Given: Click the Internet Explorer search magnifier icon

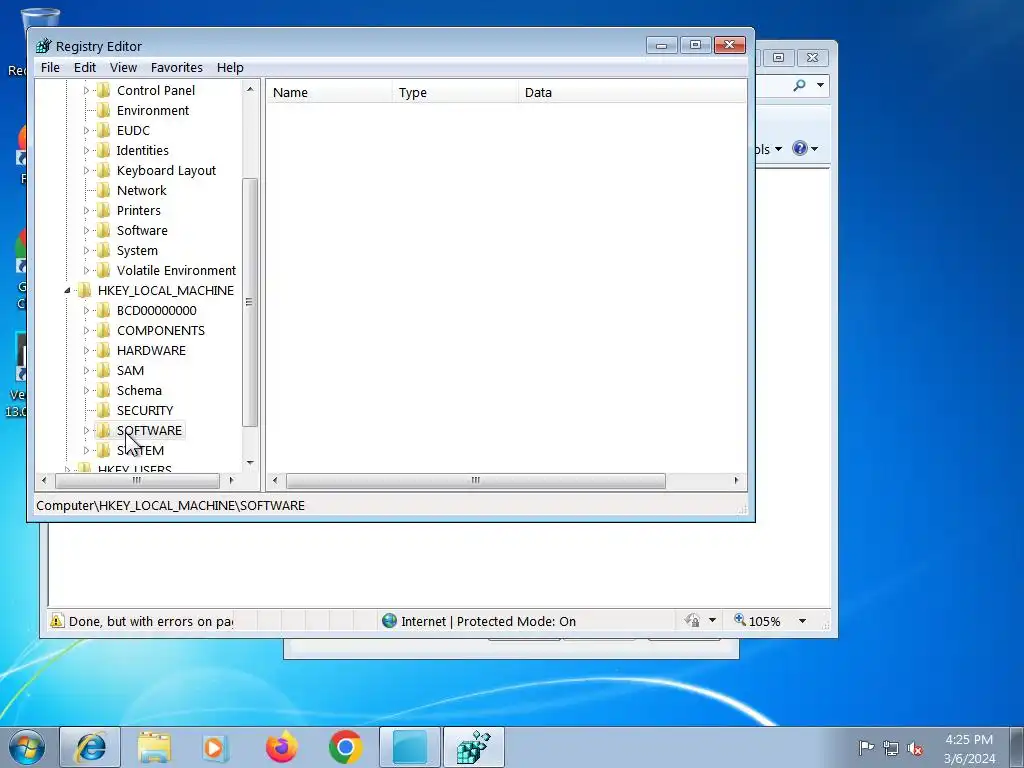Looking at the screenshot, I should 799,85.
